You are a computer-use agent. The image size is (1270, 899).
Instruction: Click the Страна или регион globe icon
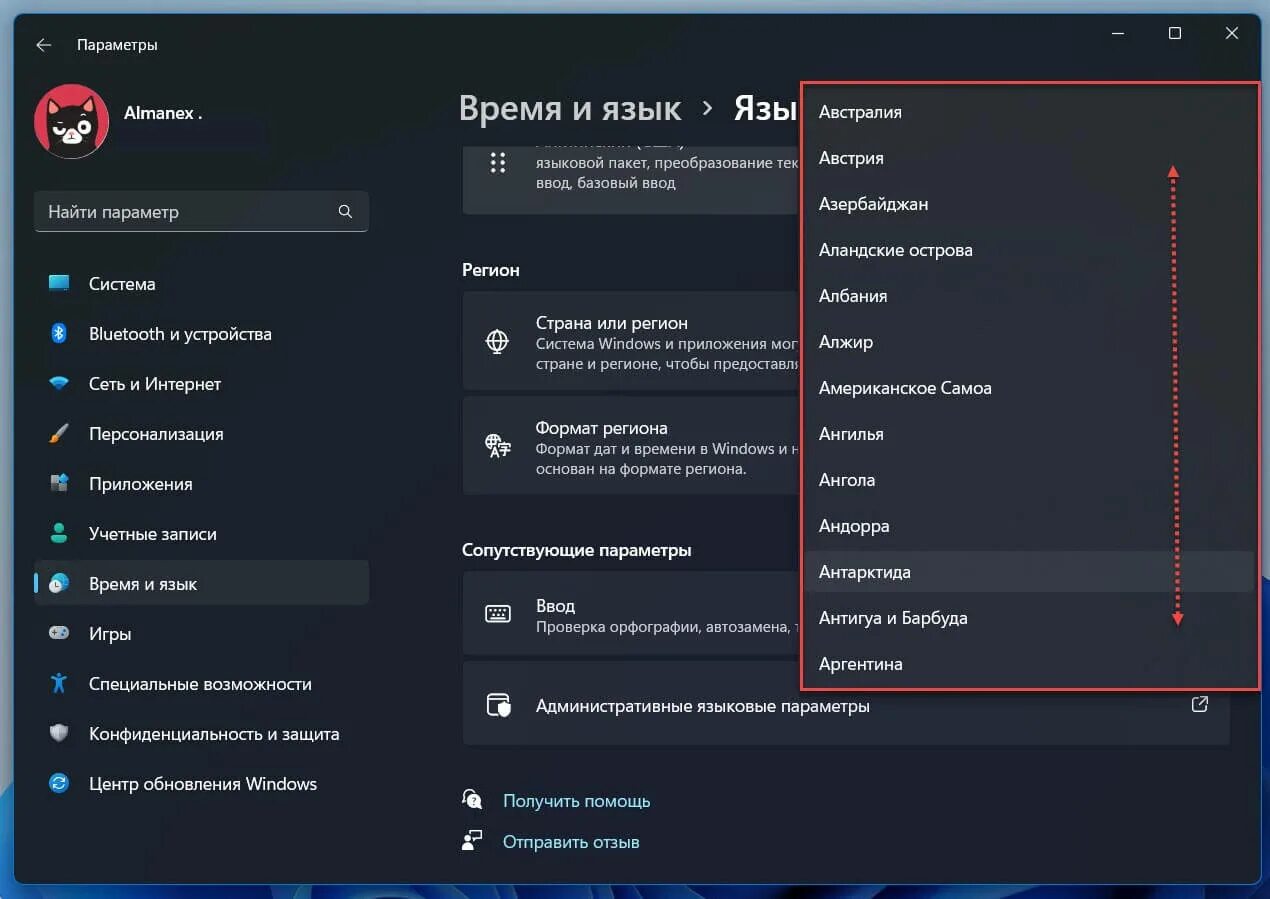(497, 341)
